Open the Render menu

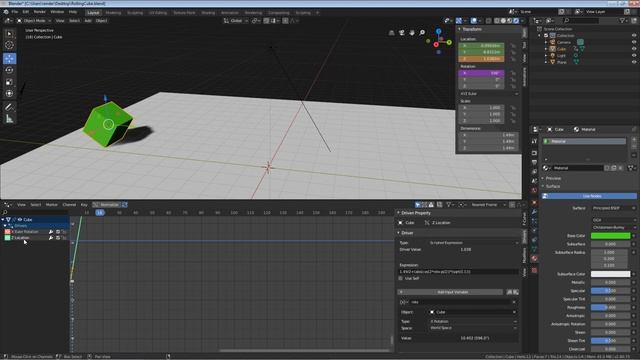39,12
